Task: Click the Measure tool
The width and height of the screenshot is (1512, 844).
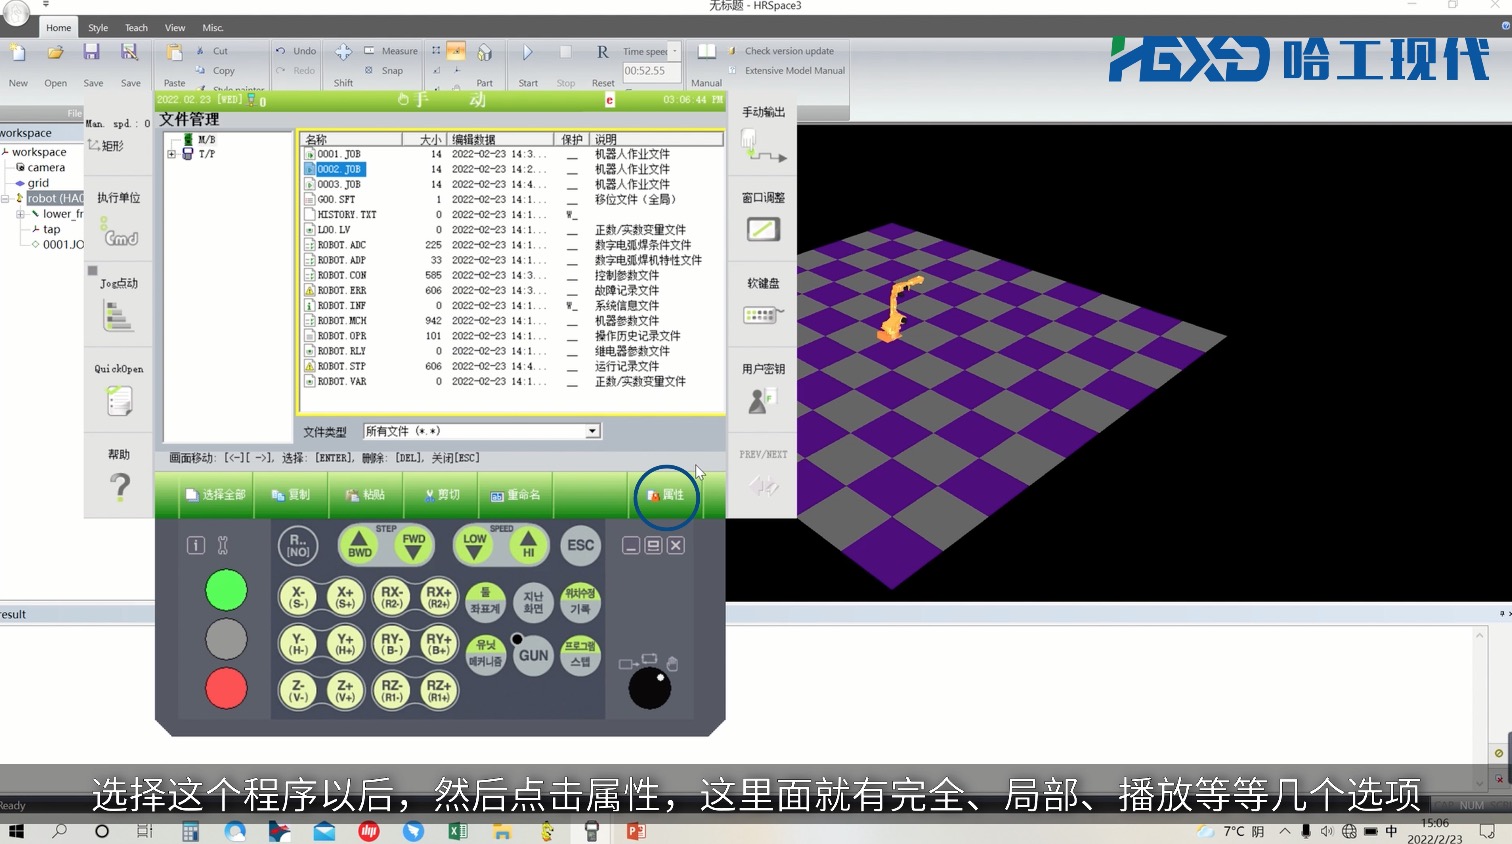Action: click(391, 51)
